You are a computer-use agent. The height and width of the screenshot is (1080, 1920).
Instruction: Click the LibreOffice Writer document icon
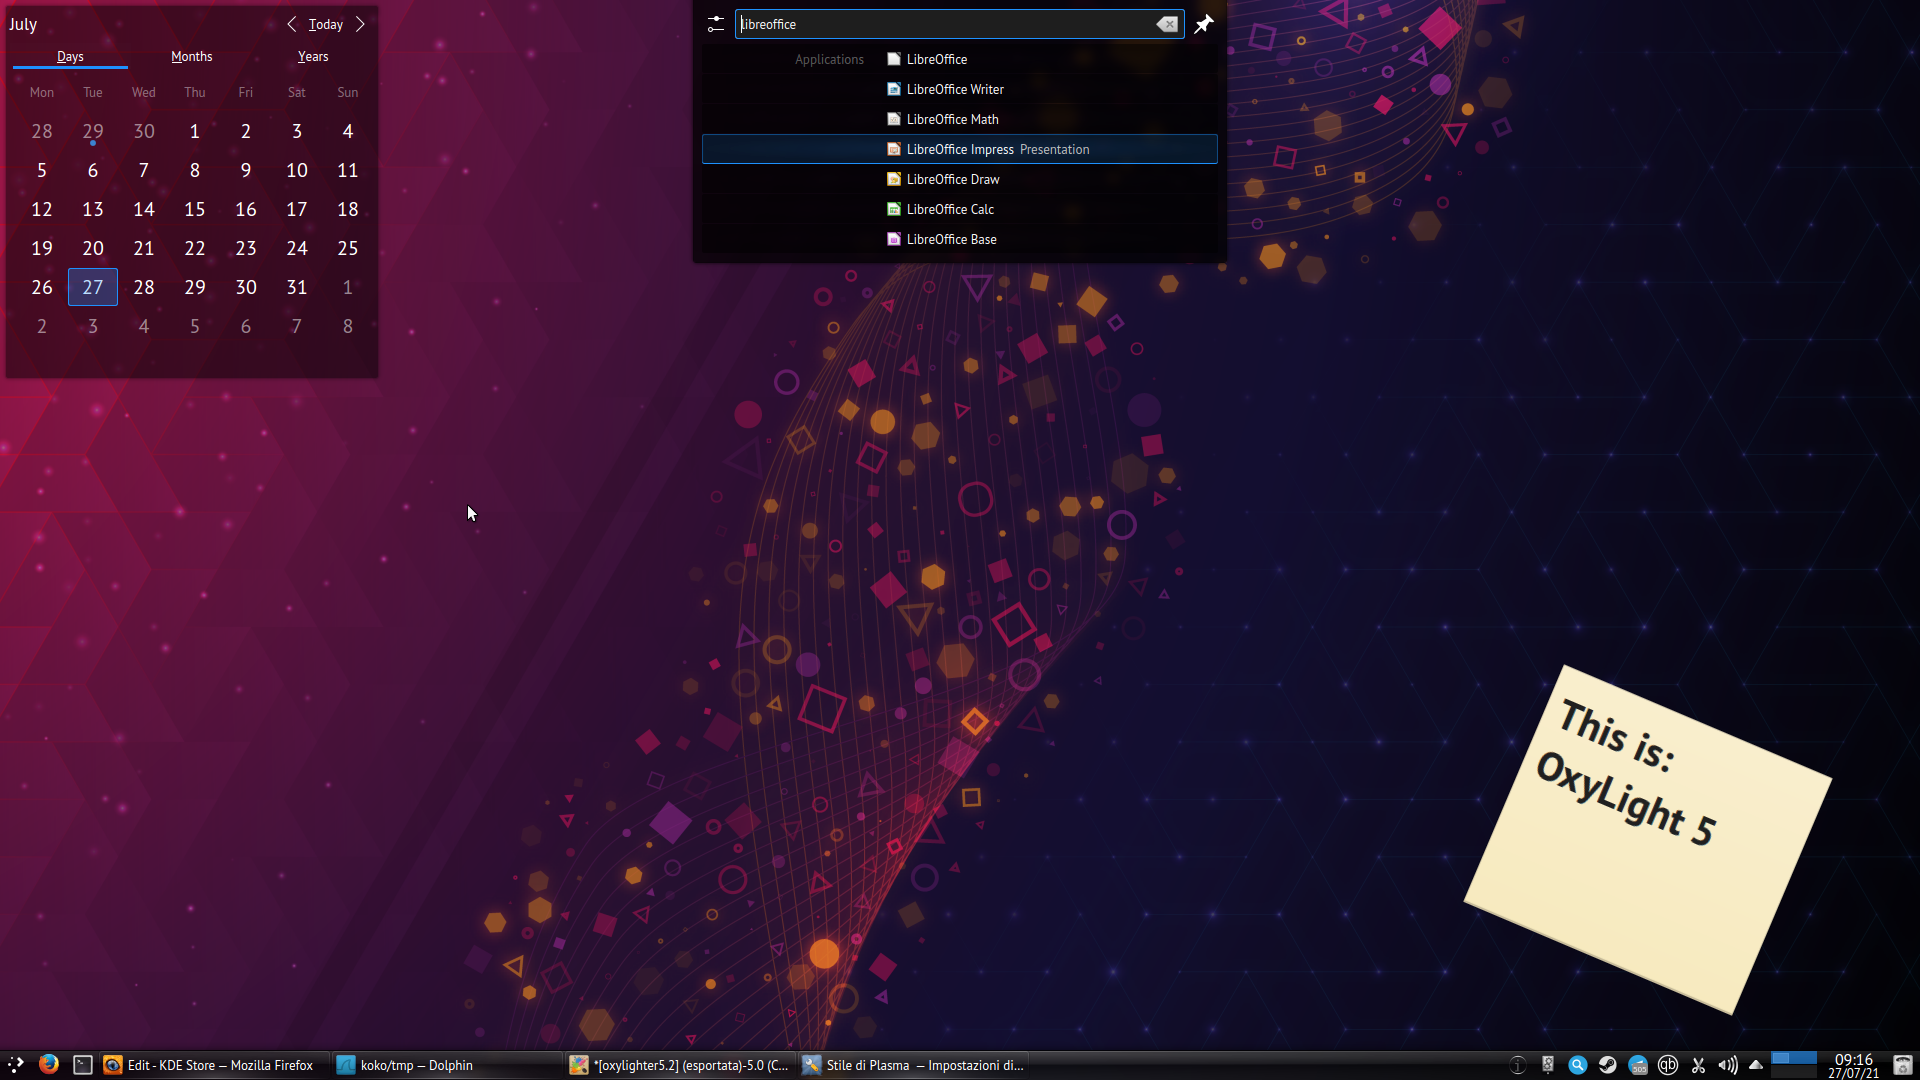click(x=894, y=89)
